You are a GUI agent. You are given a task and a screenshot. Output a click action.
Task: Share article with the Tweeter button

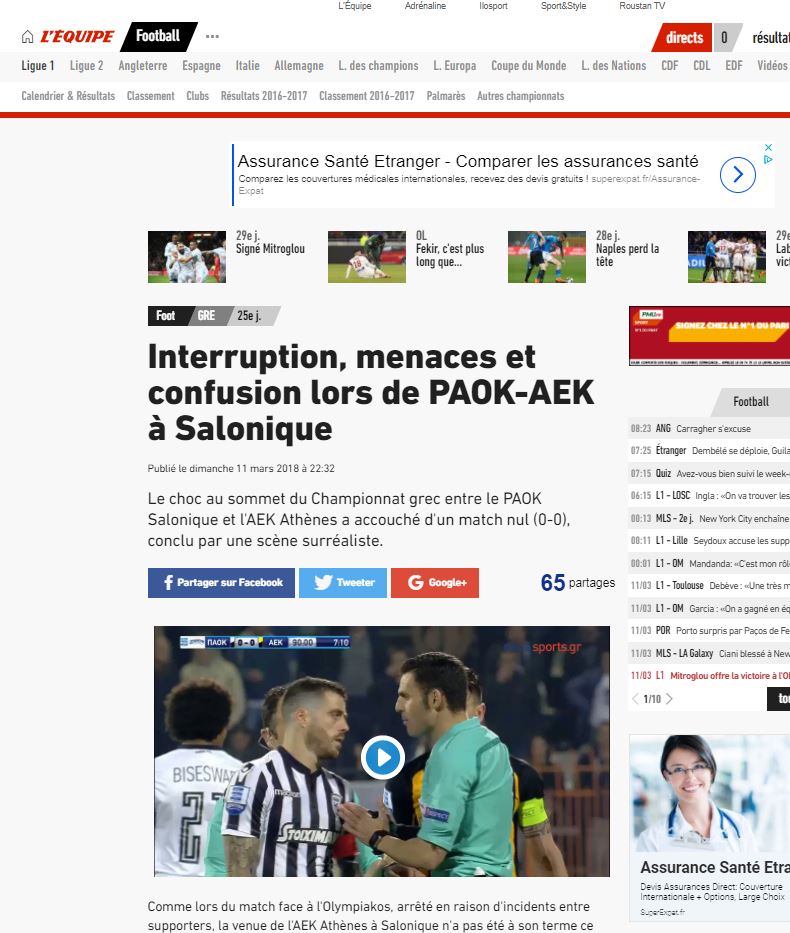coord(343,583)
